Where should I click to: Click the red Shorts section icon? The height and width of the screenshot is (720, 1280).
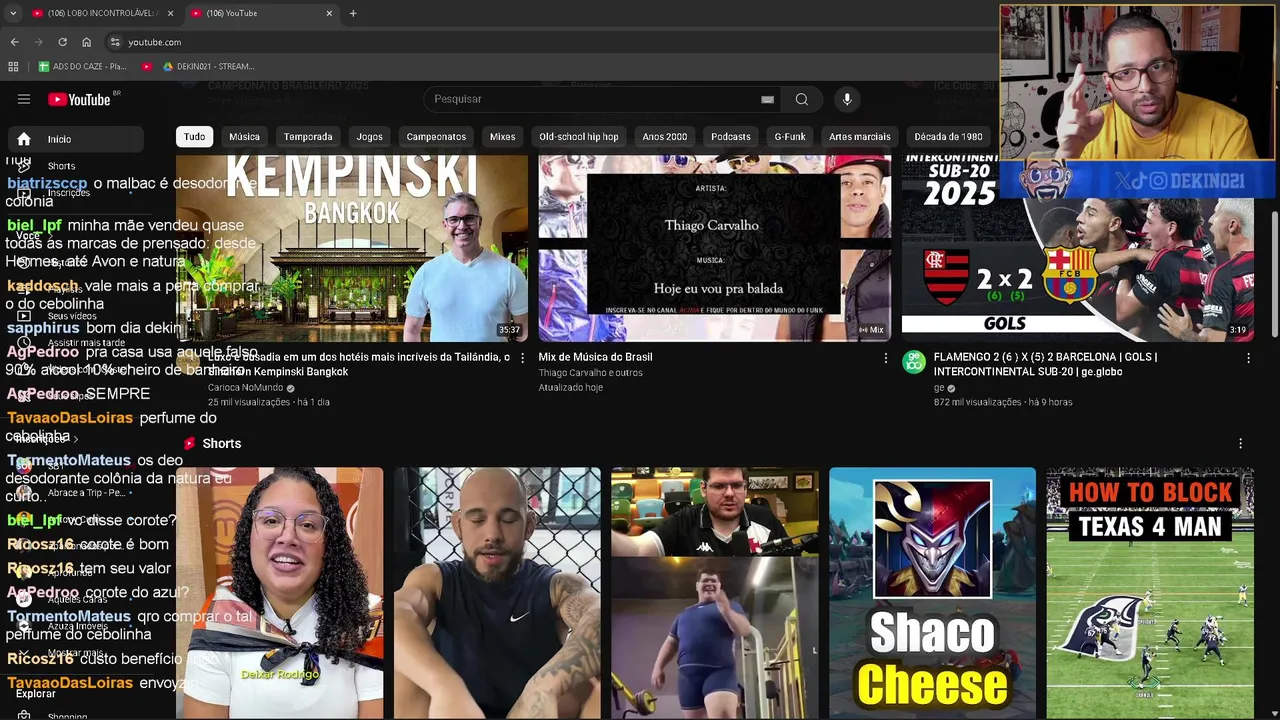[x=189, y=443]
